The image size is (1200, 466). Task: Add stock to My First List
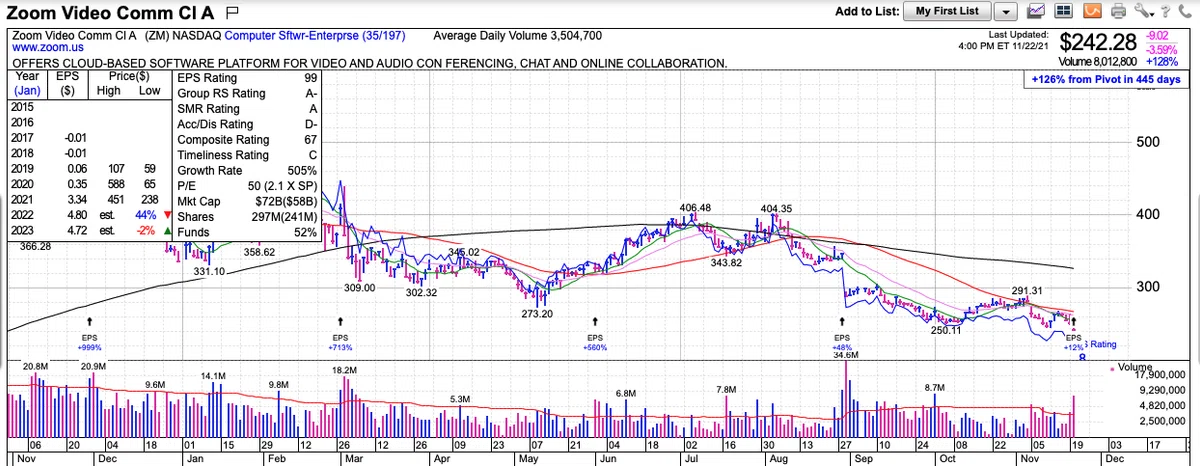click(947, 11)
